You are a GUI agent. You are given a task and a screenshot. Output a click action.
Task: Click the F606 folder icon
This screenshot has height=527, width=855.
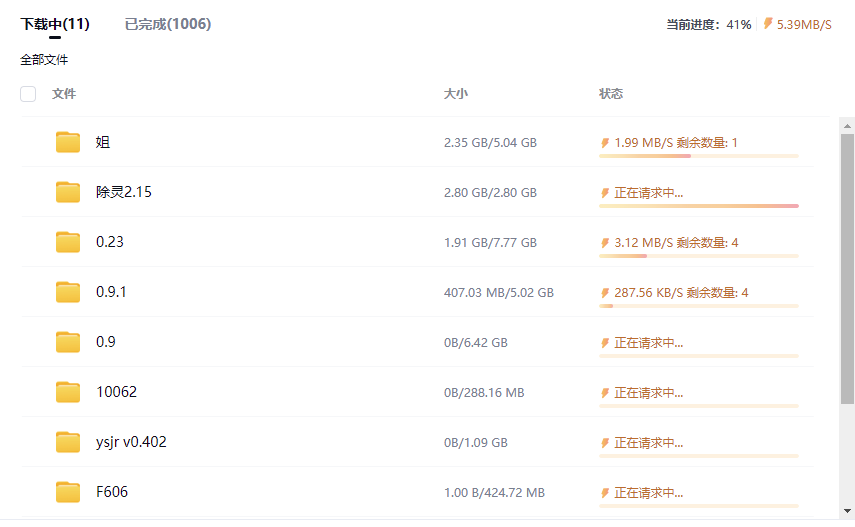68,492
